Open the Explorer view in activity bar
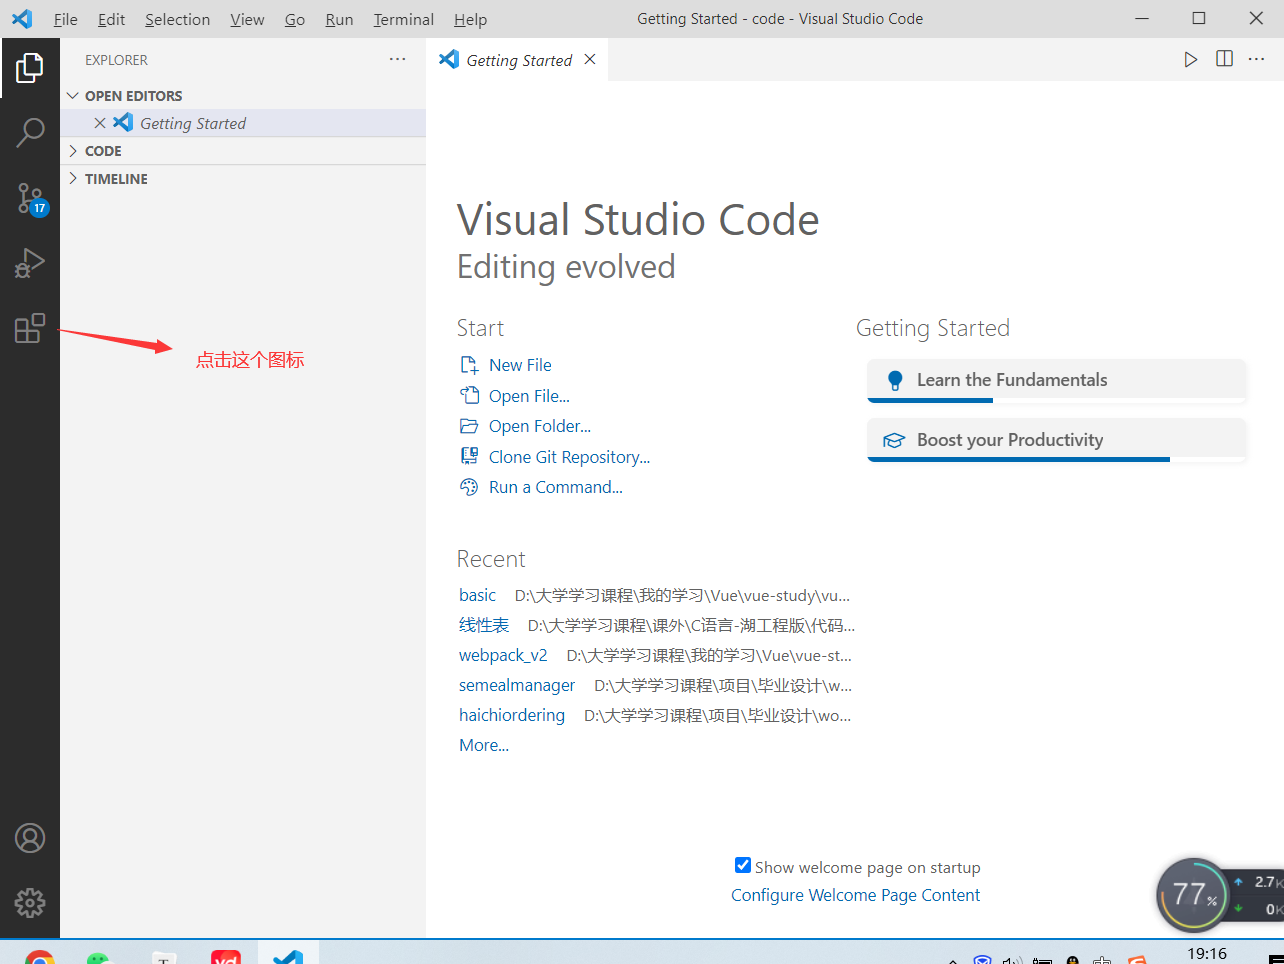The height and width of the screenshot is (964, 1284). 30,68
